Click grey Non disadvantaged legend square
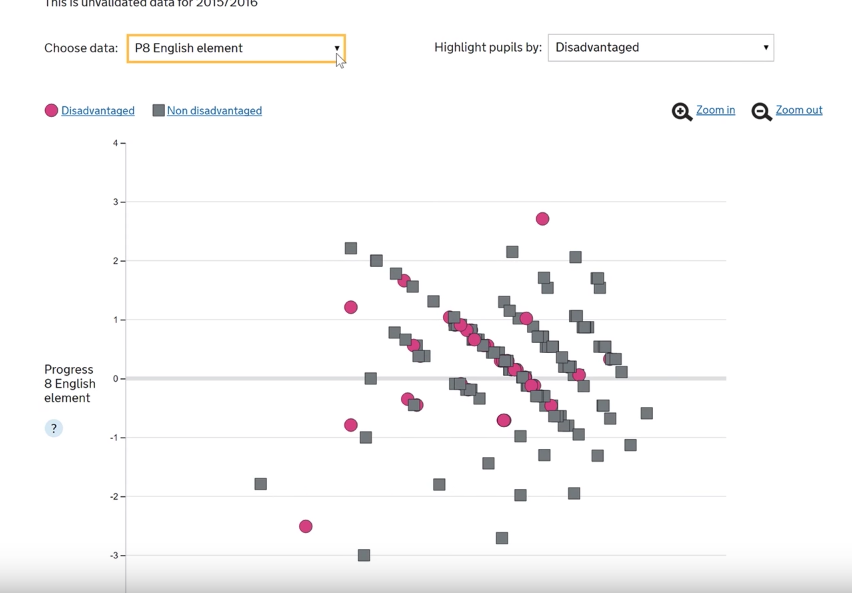This screenshot has width=852, height=593. (x=158, y=111)
